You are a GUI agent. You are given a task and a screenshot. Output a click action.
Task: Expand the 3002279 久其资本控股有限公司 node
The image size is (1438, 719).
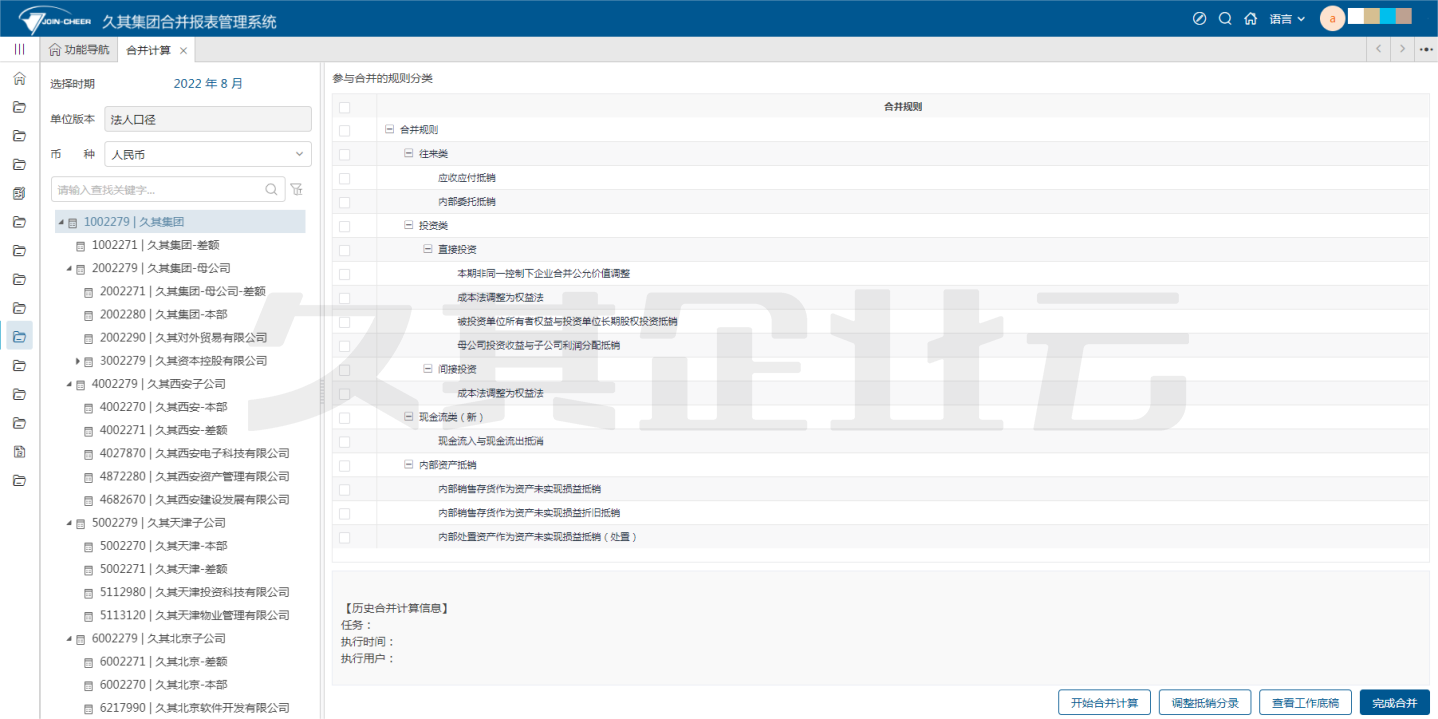pos(78,361)
